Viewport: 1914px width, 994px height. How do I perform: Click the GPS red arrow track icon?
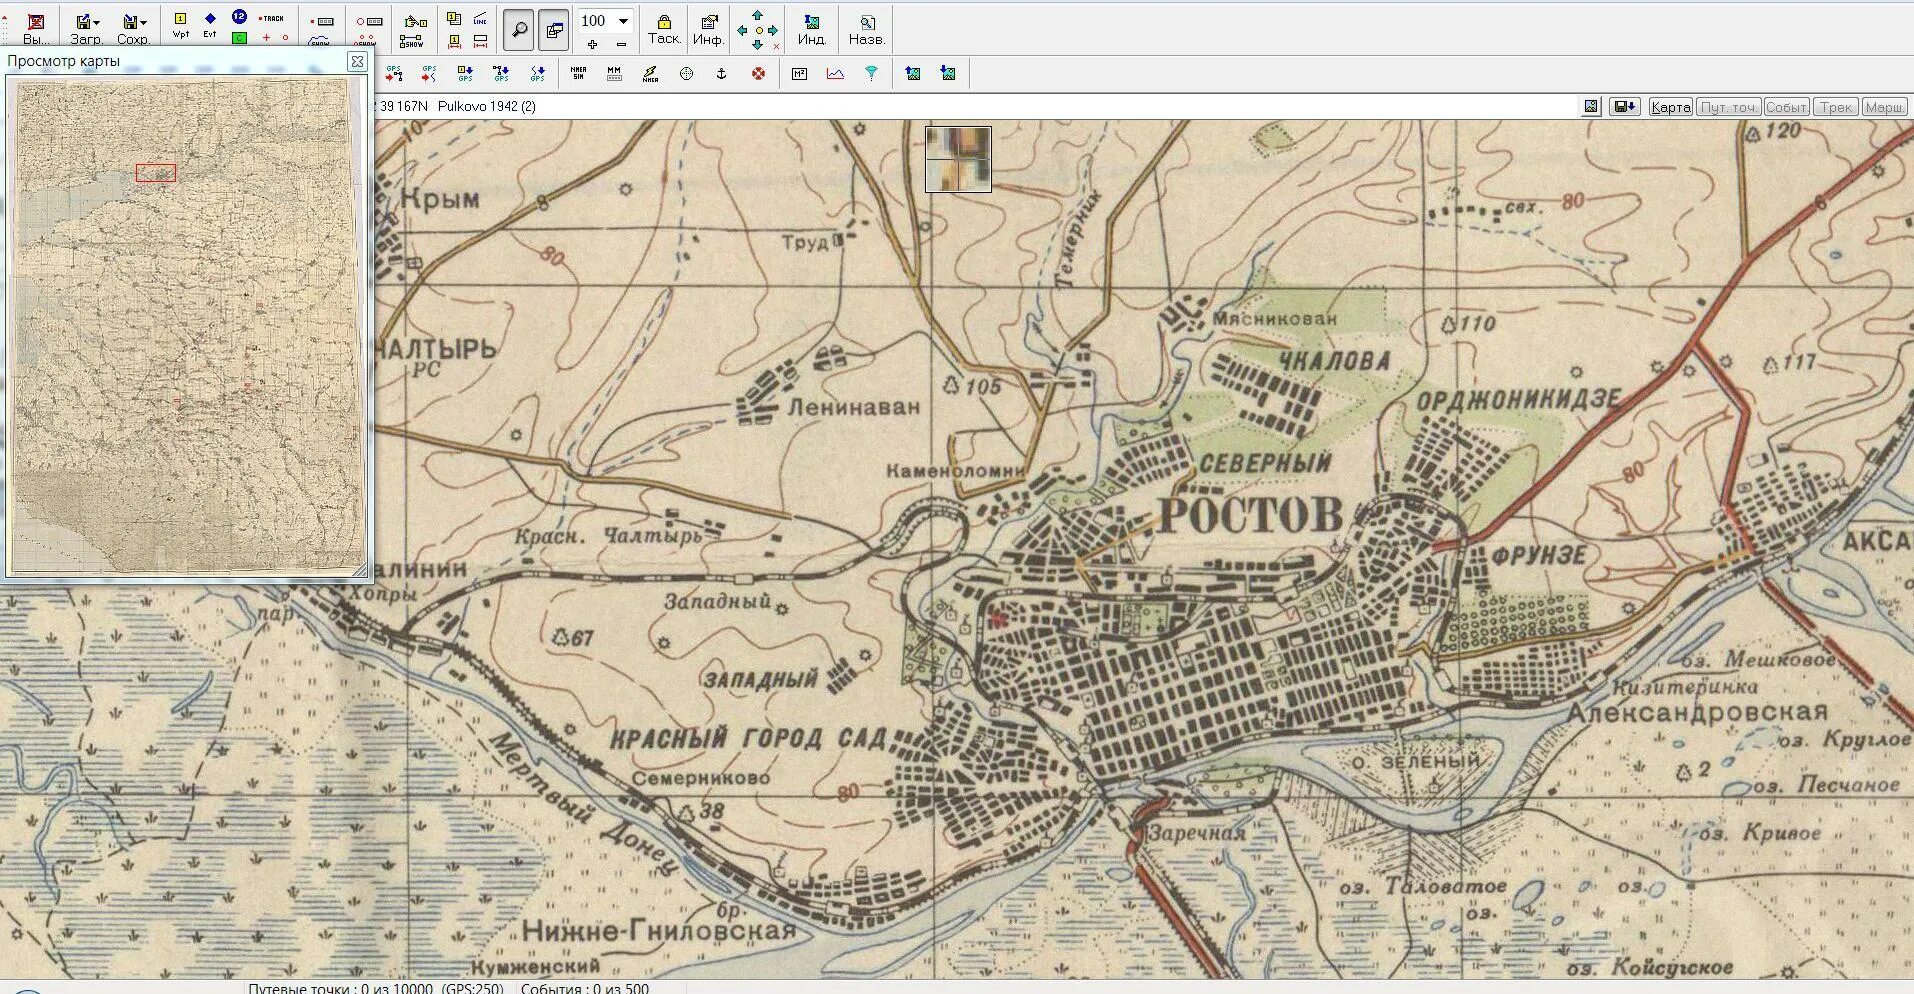(x=429, y=73)
